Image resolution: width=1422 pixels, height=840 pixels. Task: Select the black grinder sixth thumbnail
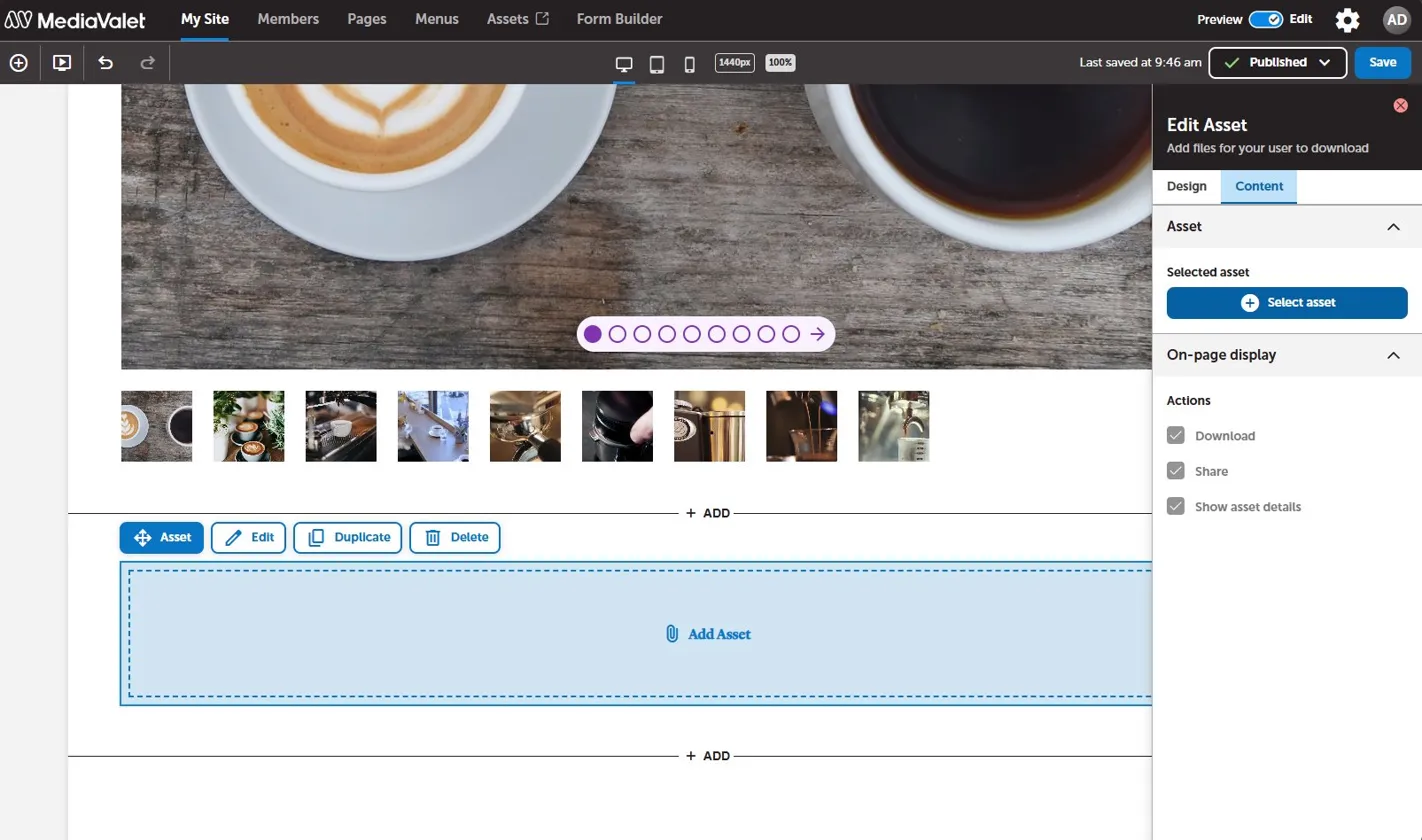tap(617, 426)
